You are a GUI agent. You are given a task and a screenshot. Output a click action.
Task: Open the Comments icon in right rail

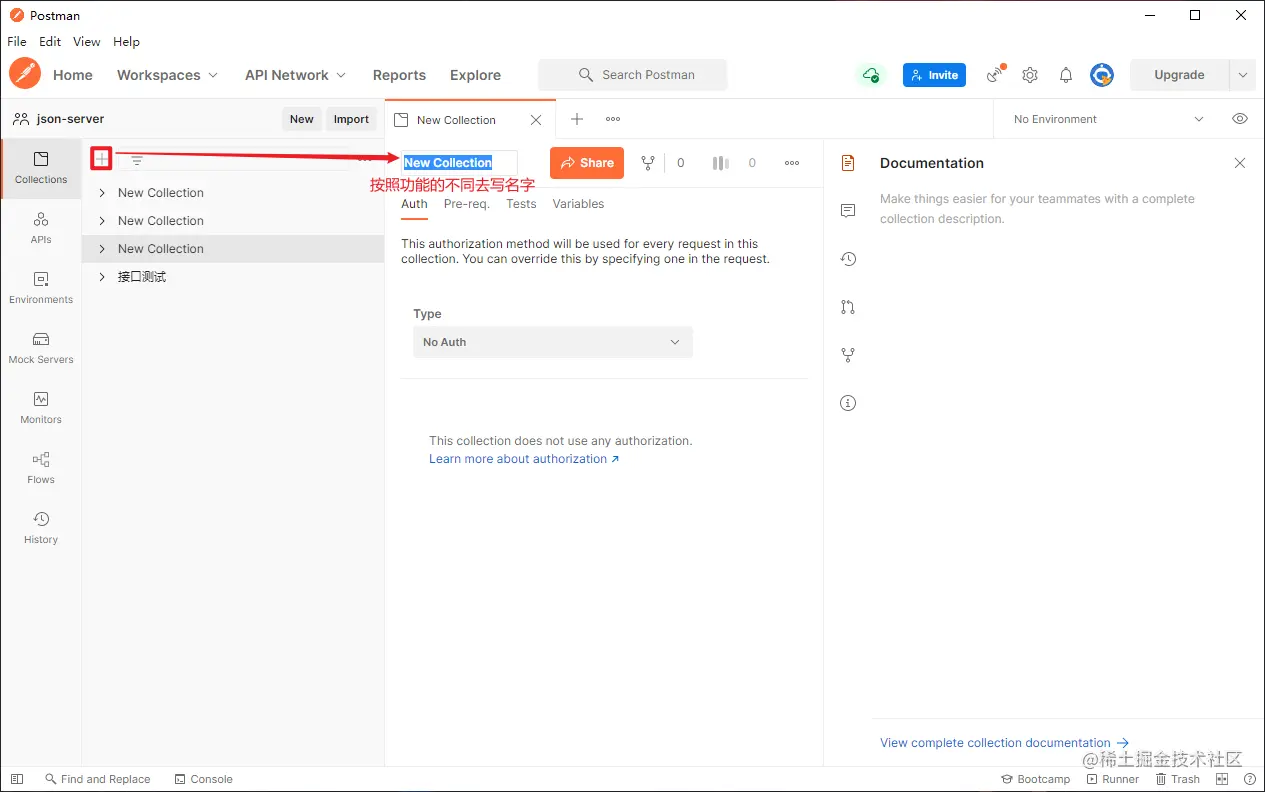(x=848, y=211)
